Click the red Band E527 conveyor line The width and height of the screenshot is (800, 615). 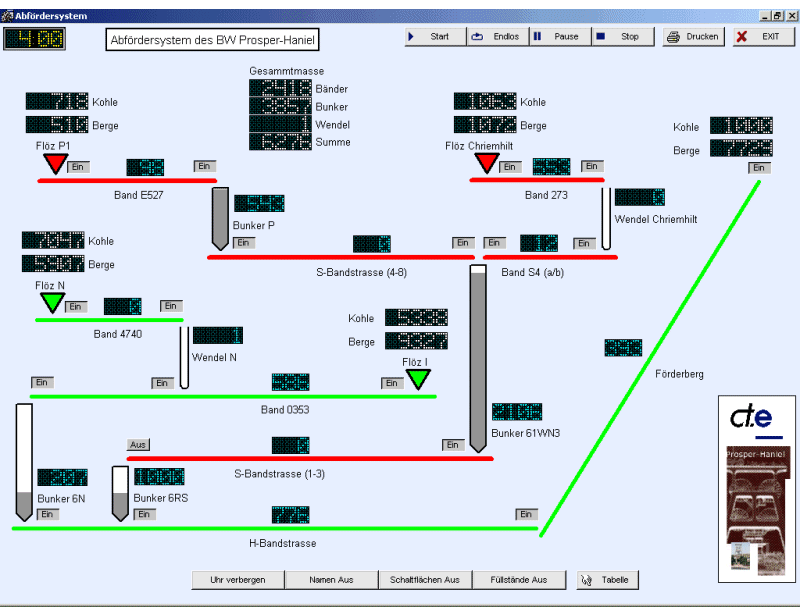click(x=127, y=181)
